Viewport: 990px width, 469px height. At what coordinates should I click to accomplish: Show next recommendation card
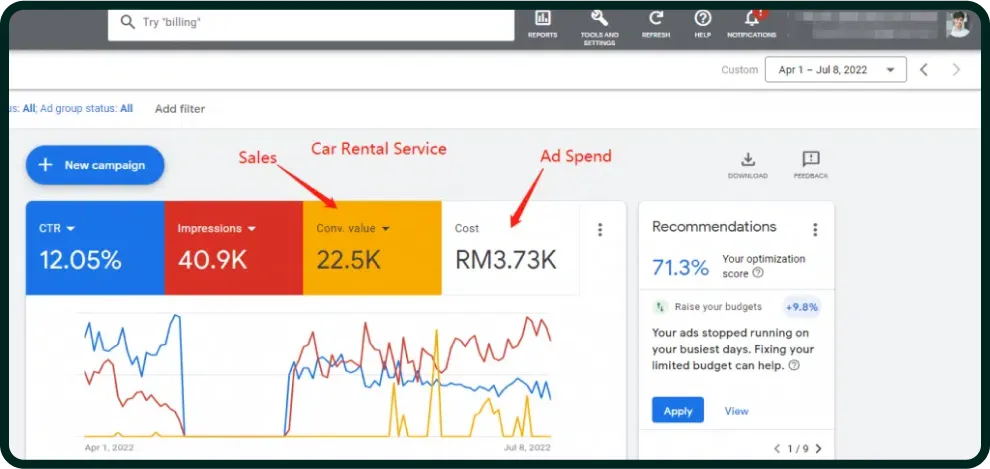tap(818, 449)
